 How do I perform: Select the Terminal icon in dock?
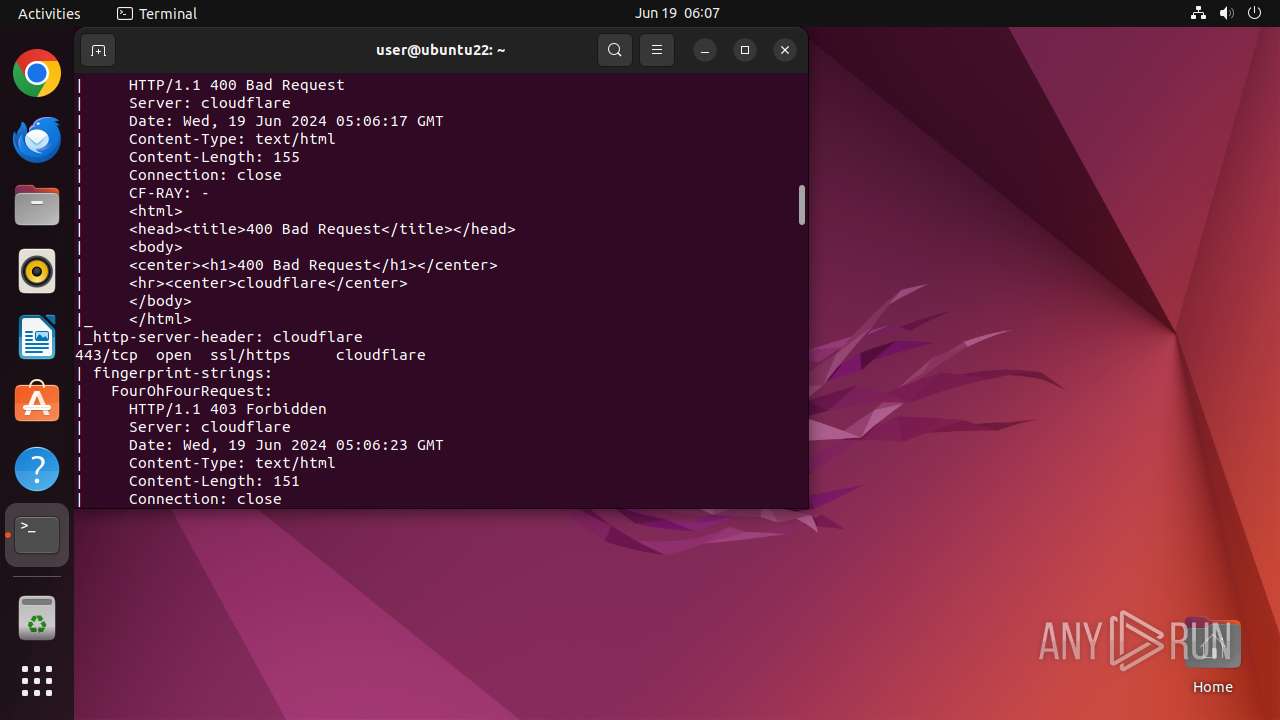pyautogui.click(x=37, y=535)
